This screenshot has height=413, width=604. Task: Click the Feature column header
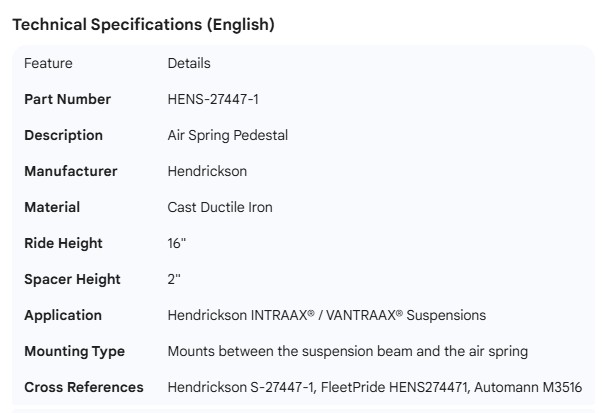48,63
